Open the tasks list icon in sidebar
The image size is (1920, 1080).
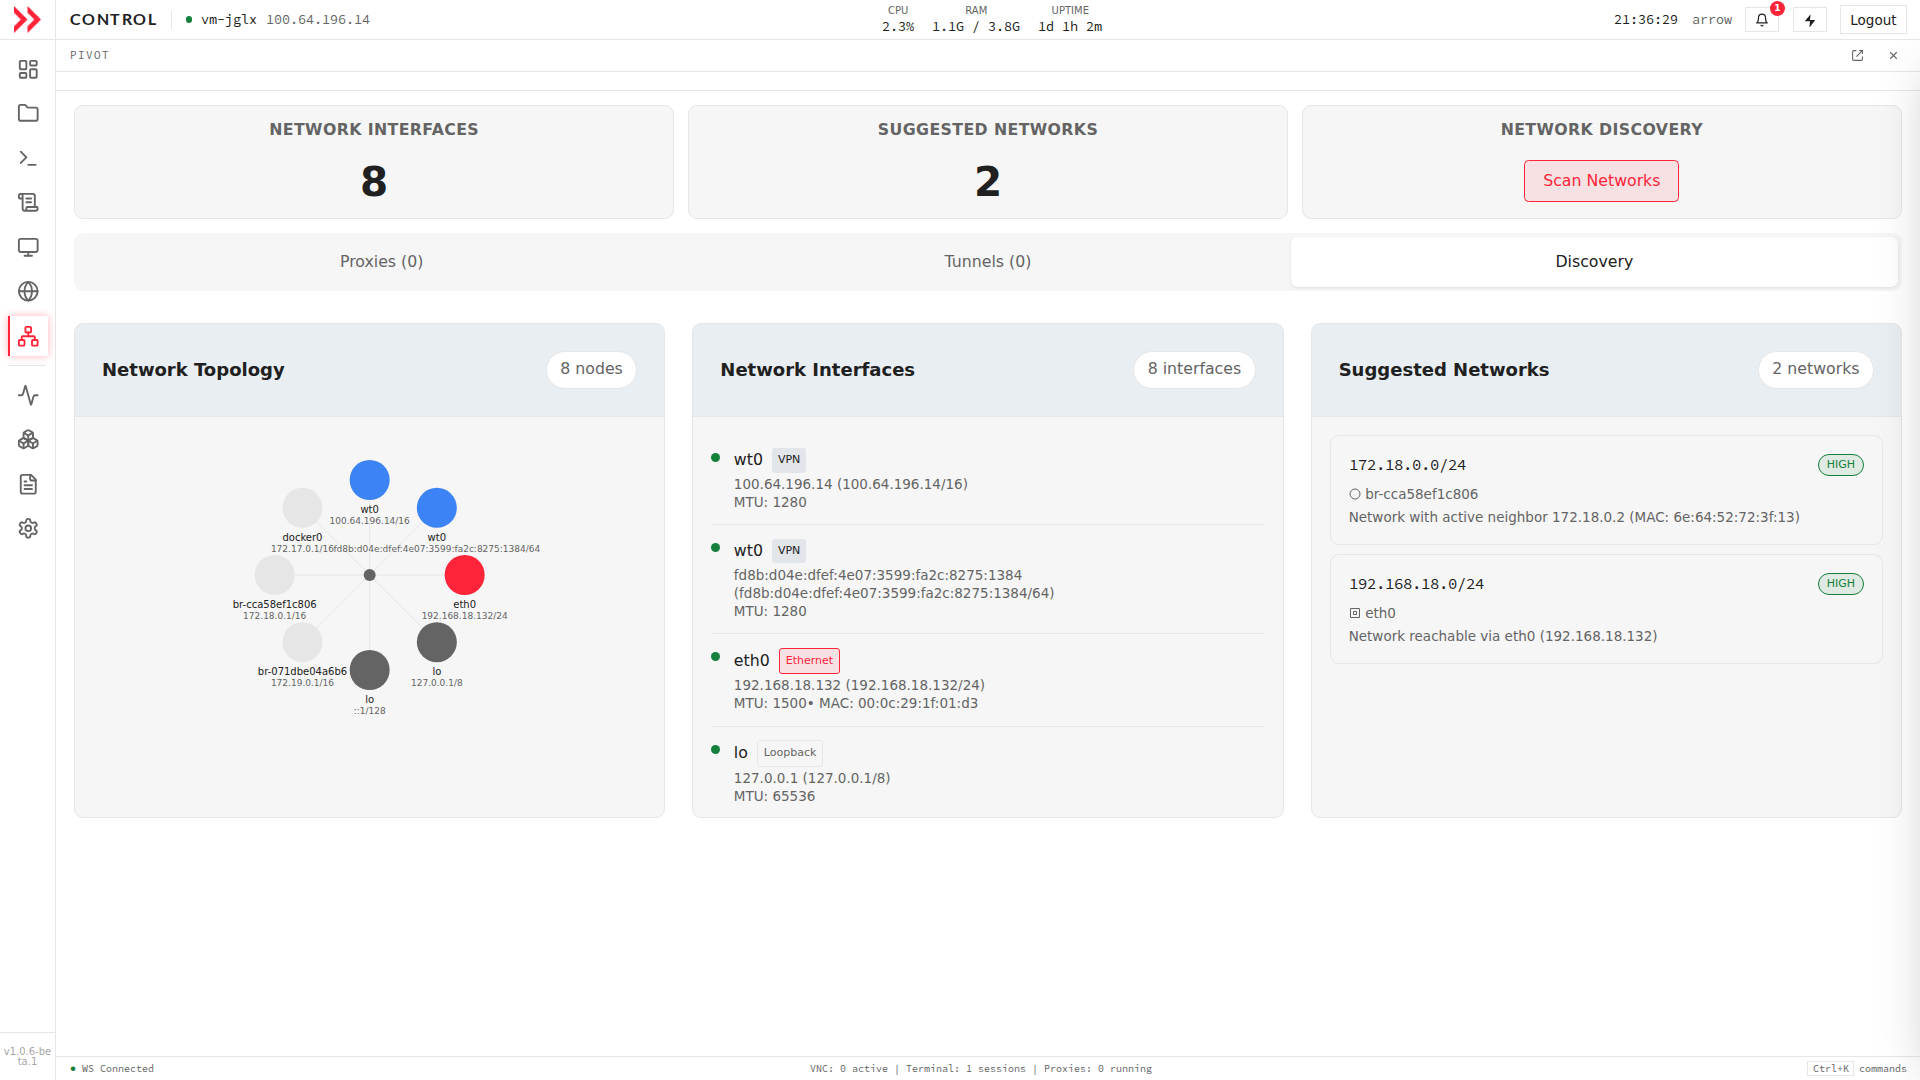[x=28, y=202]
